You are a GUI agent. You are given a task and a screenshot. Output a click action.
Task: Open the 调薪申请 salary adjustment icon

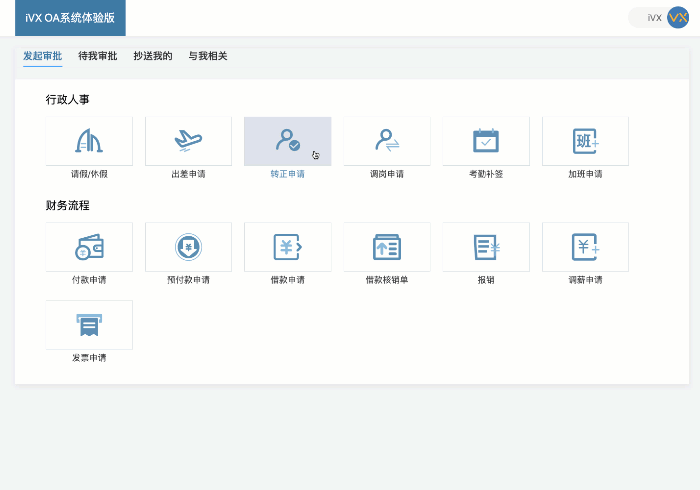coord(585,247)
